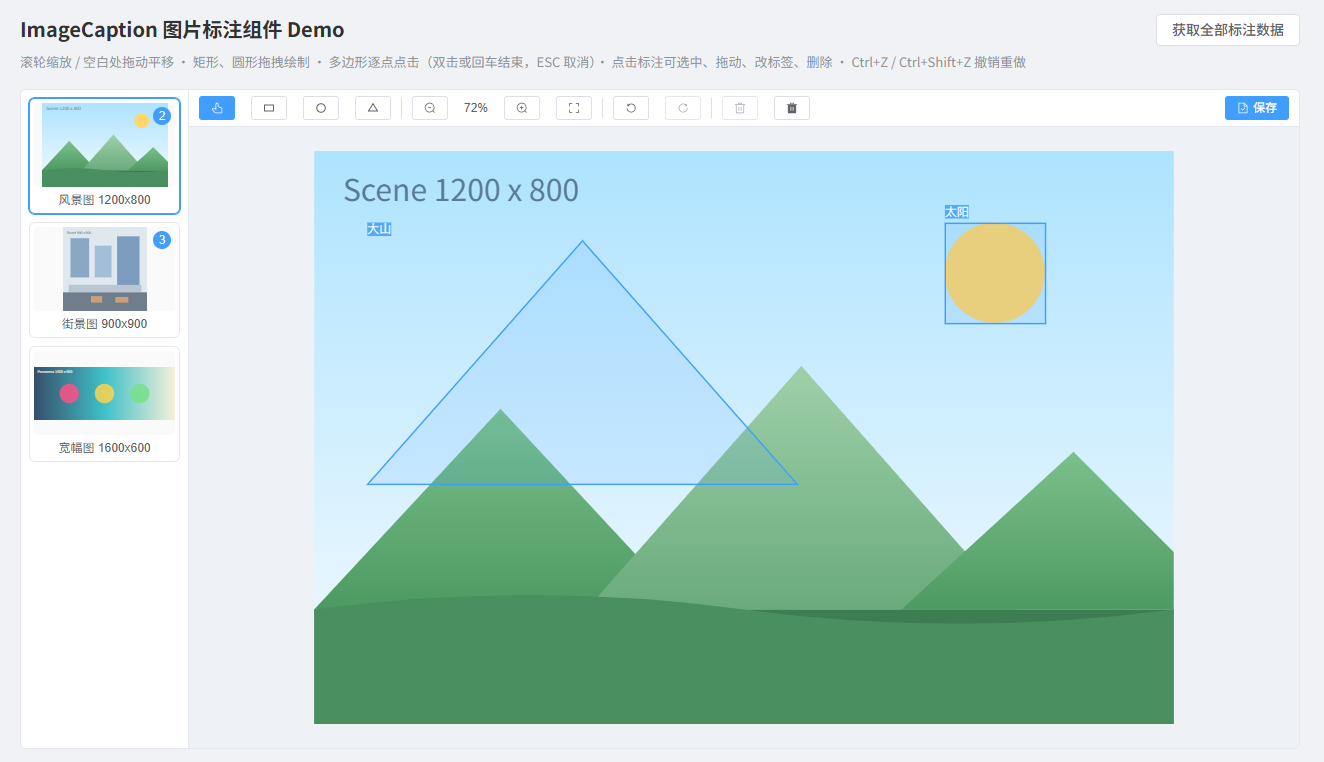Click the "Scene 1200 x 800" canvas text
Viewport: 1324px width, 762px height.
point(461,190)
